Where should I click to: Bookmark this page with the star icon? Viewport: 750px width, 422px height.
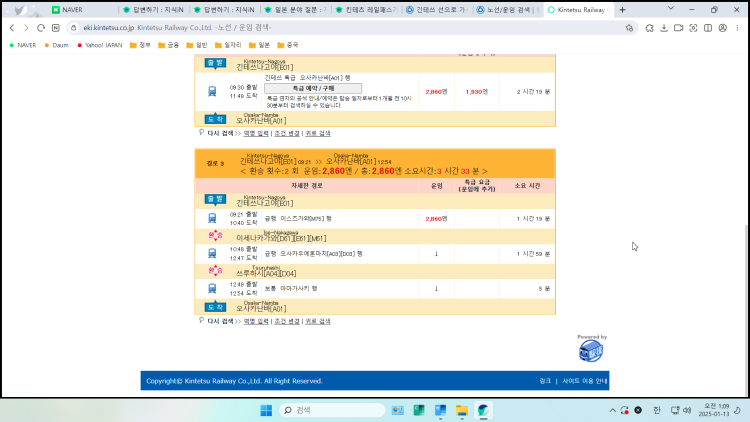tap(629, 28)
